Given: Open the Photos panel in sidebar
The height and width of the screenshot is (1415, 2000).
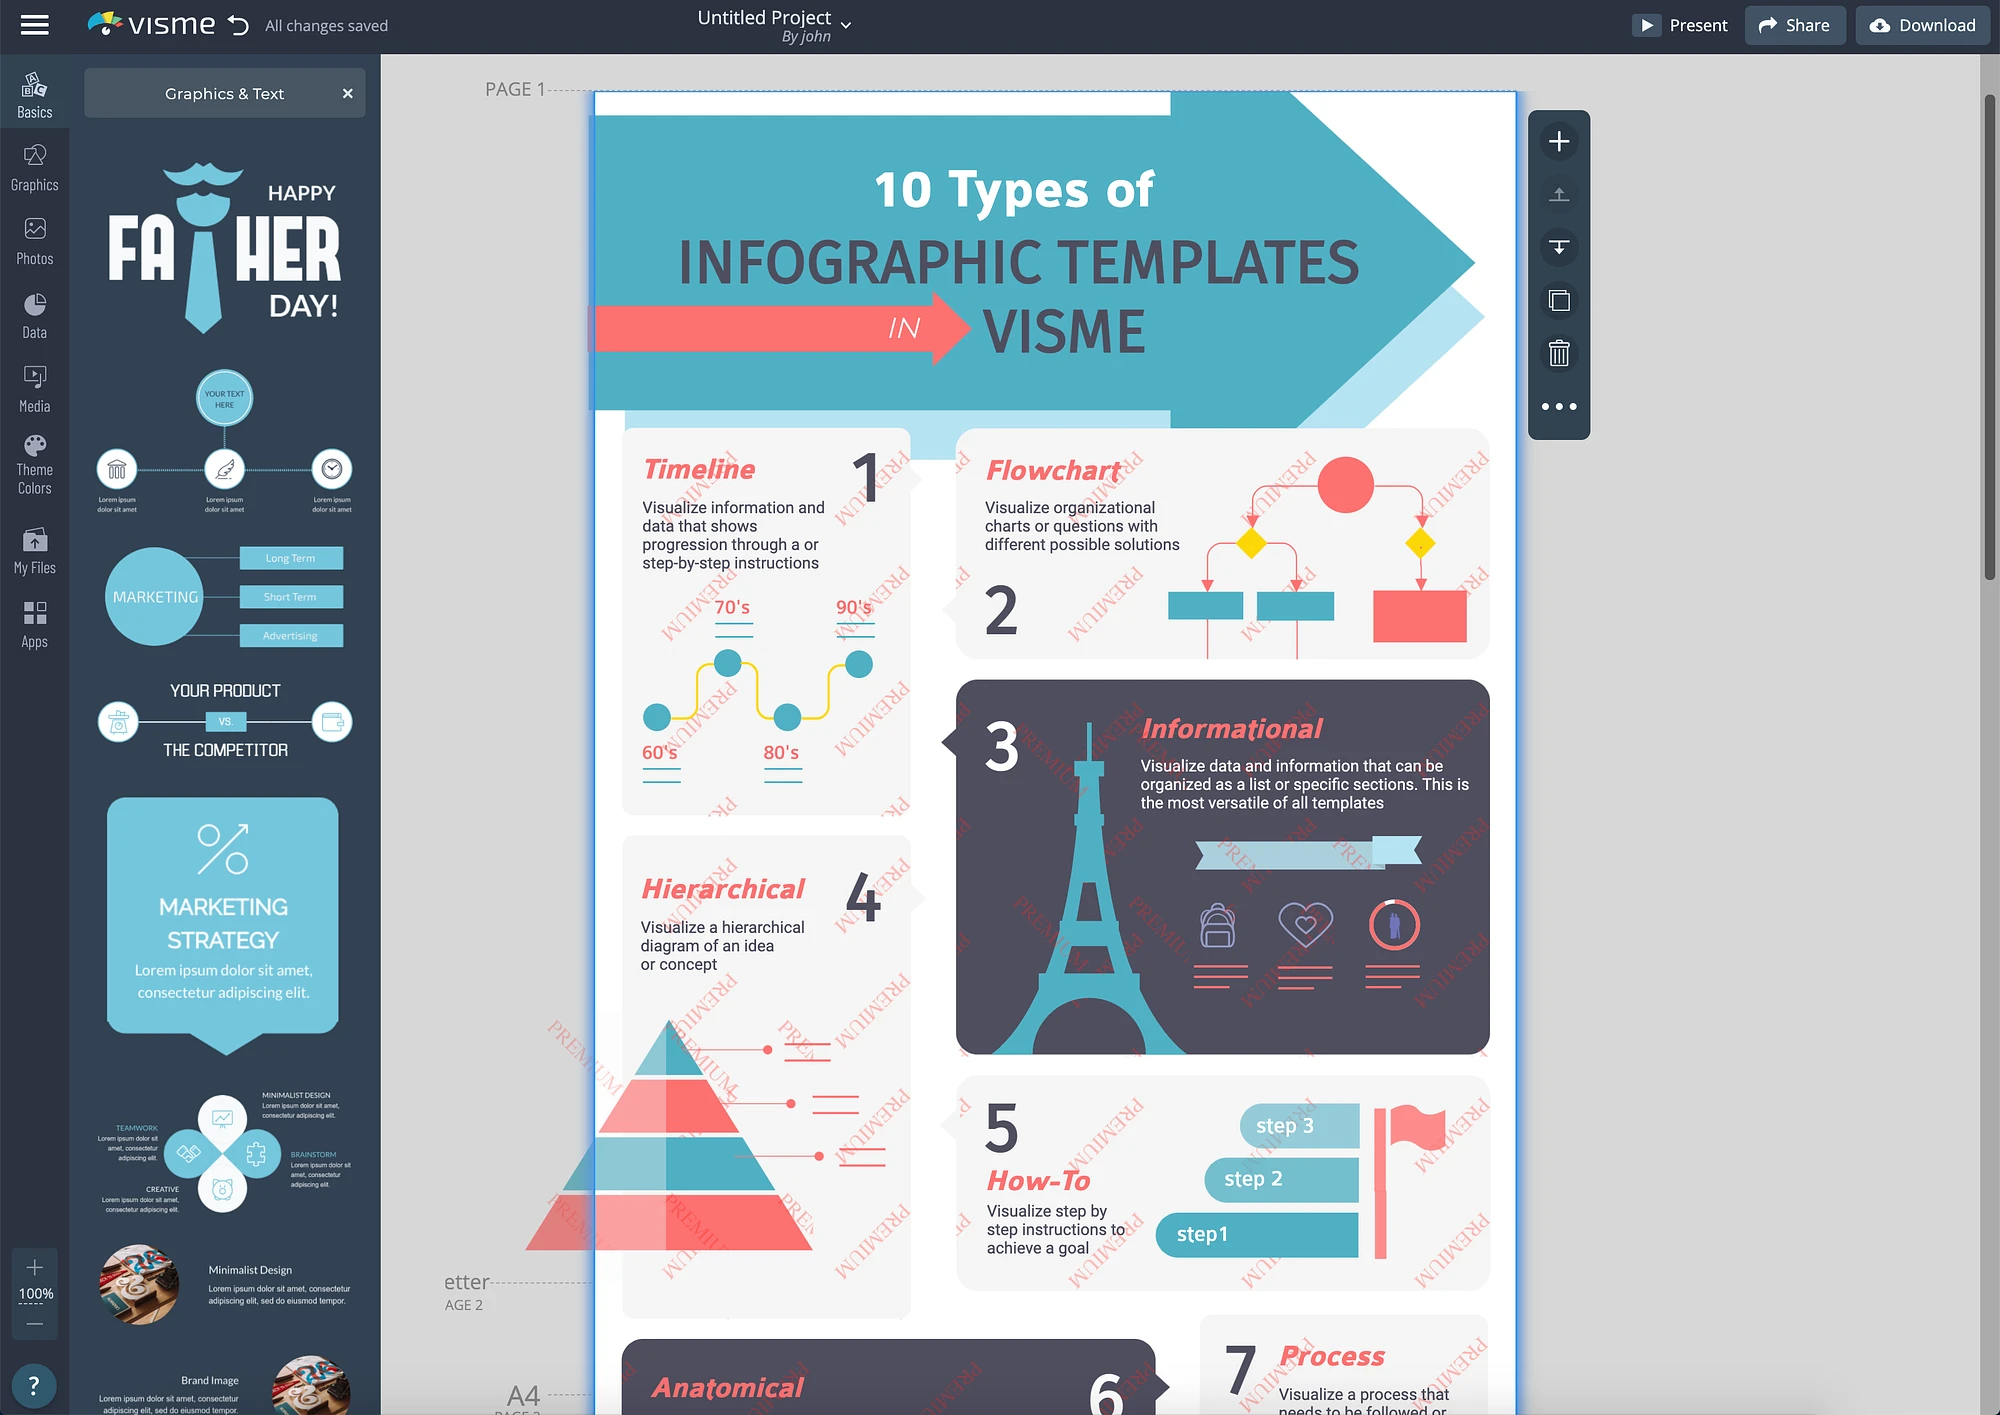Looking at the screenshot, I should click(34, 242).
